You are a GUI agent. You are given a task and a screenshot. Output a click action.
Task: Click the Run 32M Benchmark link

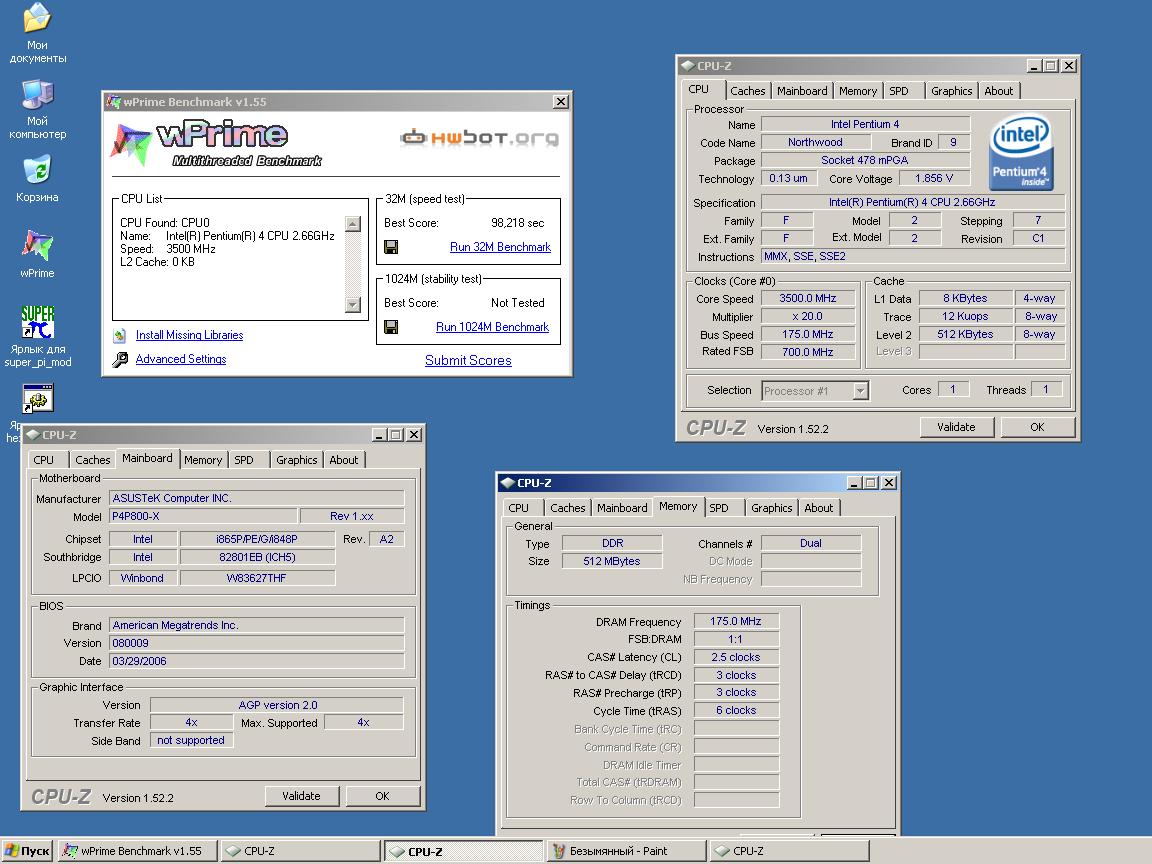coord(500,247)
